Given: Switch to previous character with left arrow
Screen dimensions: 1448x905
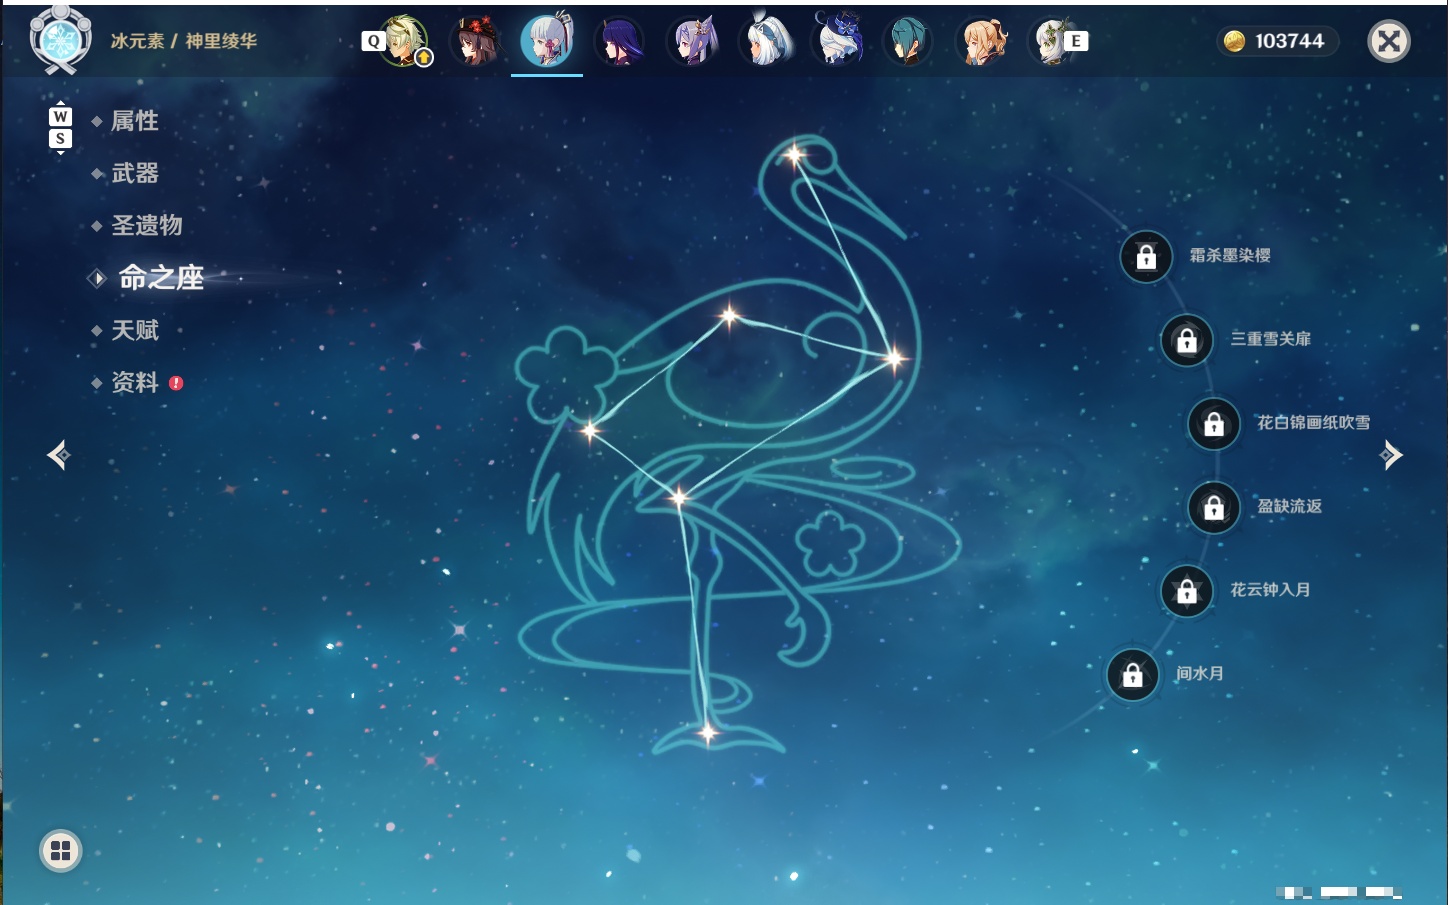Looking at the screenshot, I should [x=59, y=455].
